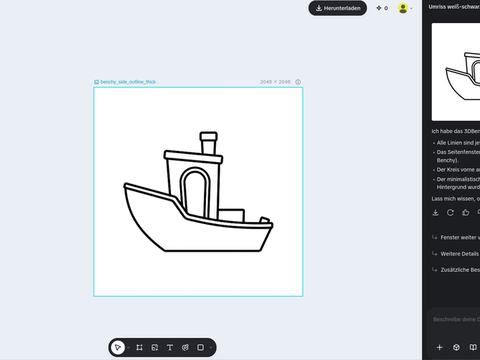The image size is (480, 360).
Task: Select the AI generate tool
Action: pos(185,347)
